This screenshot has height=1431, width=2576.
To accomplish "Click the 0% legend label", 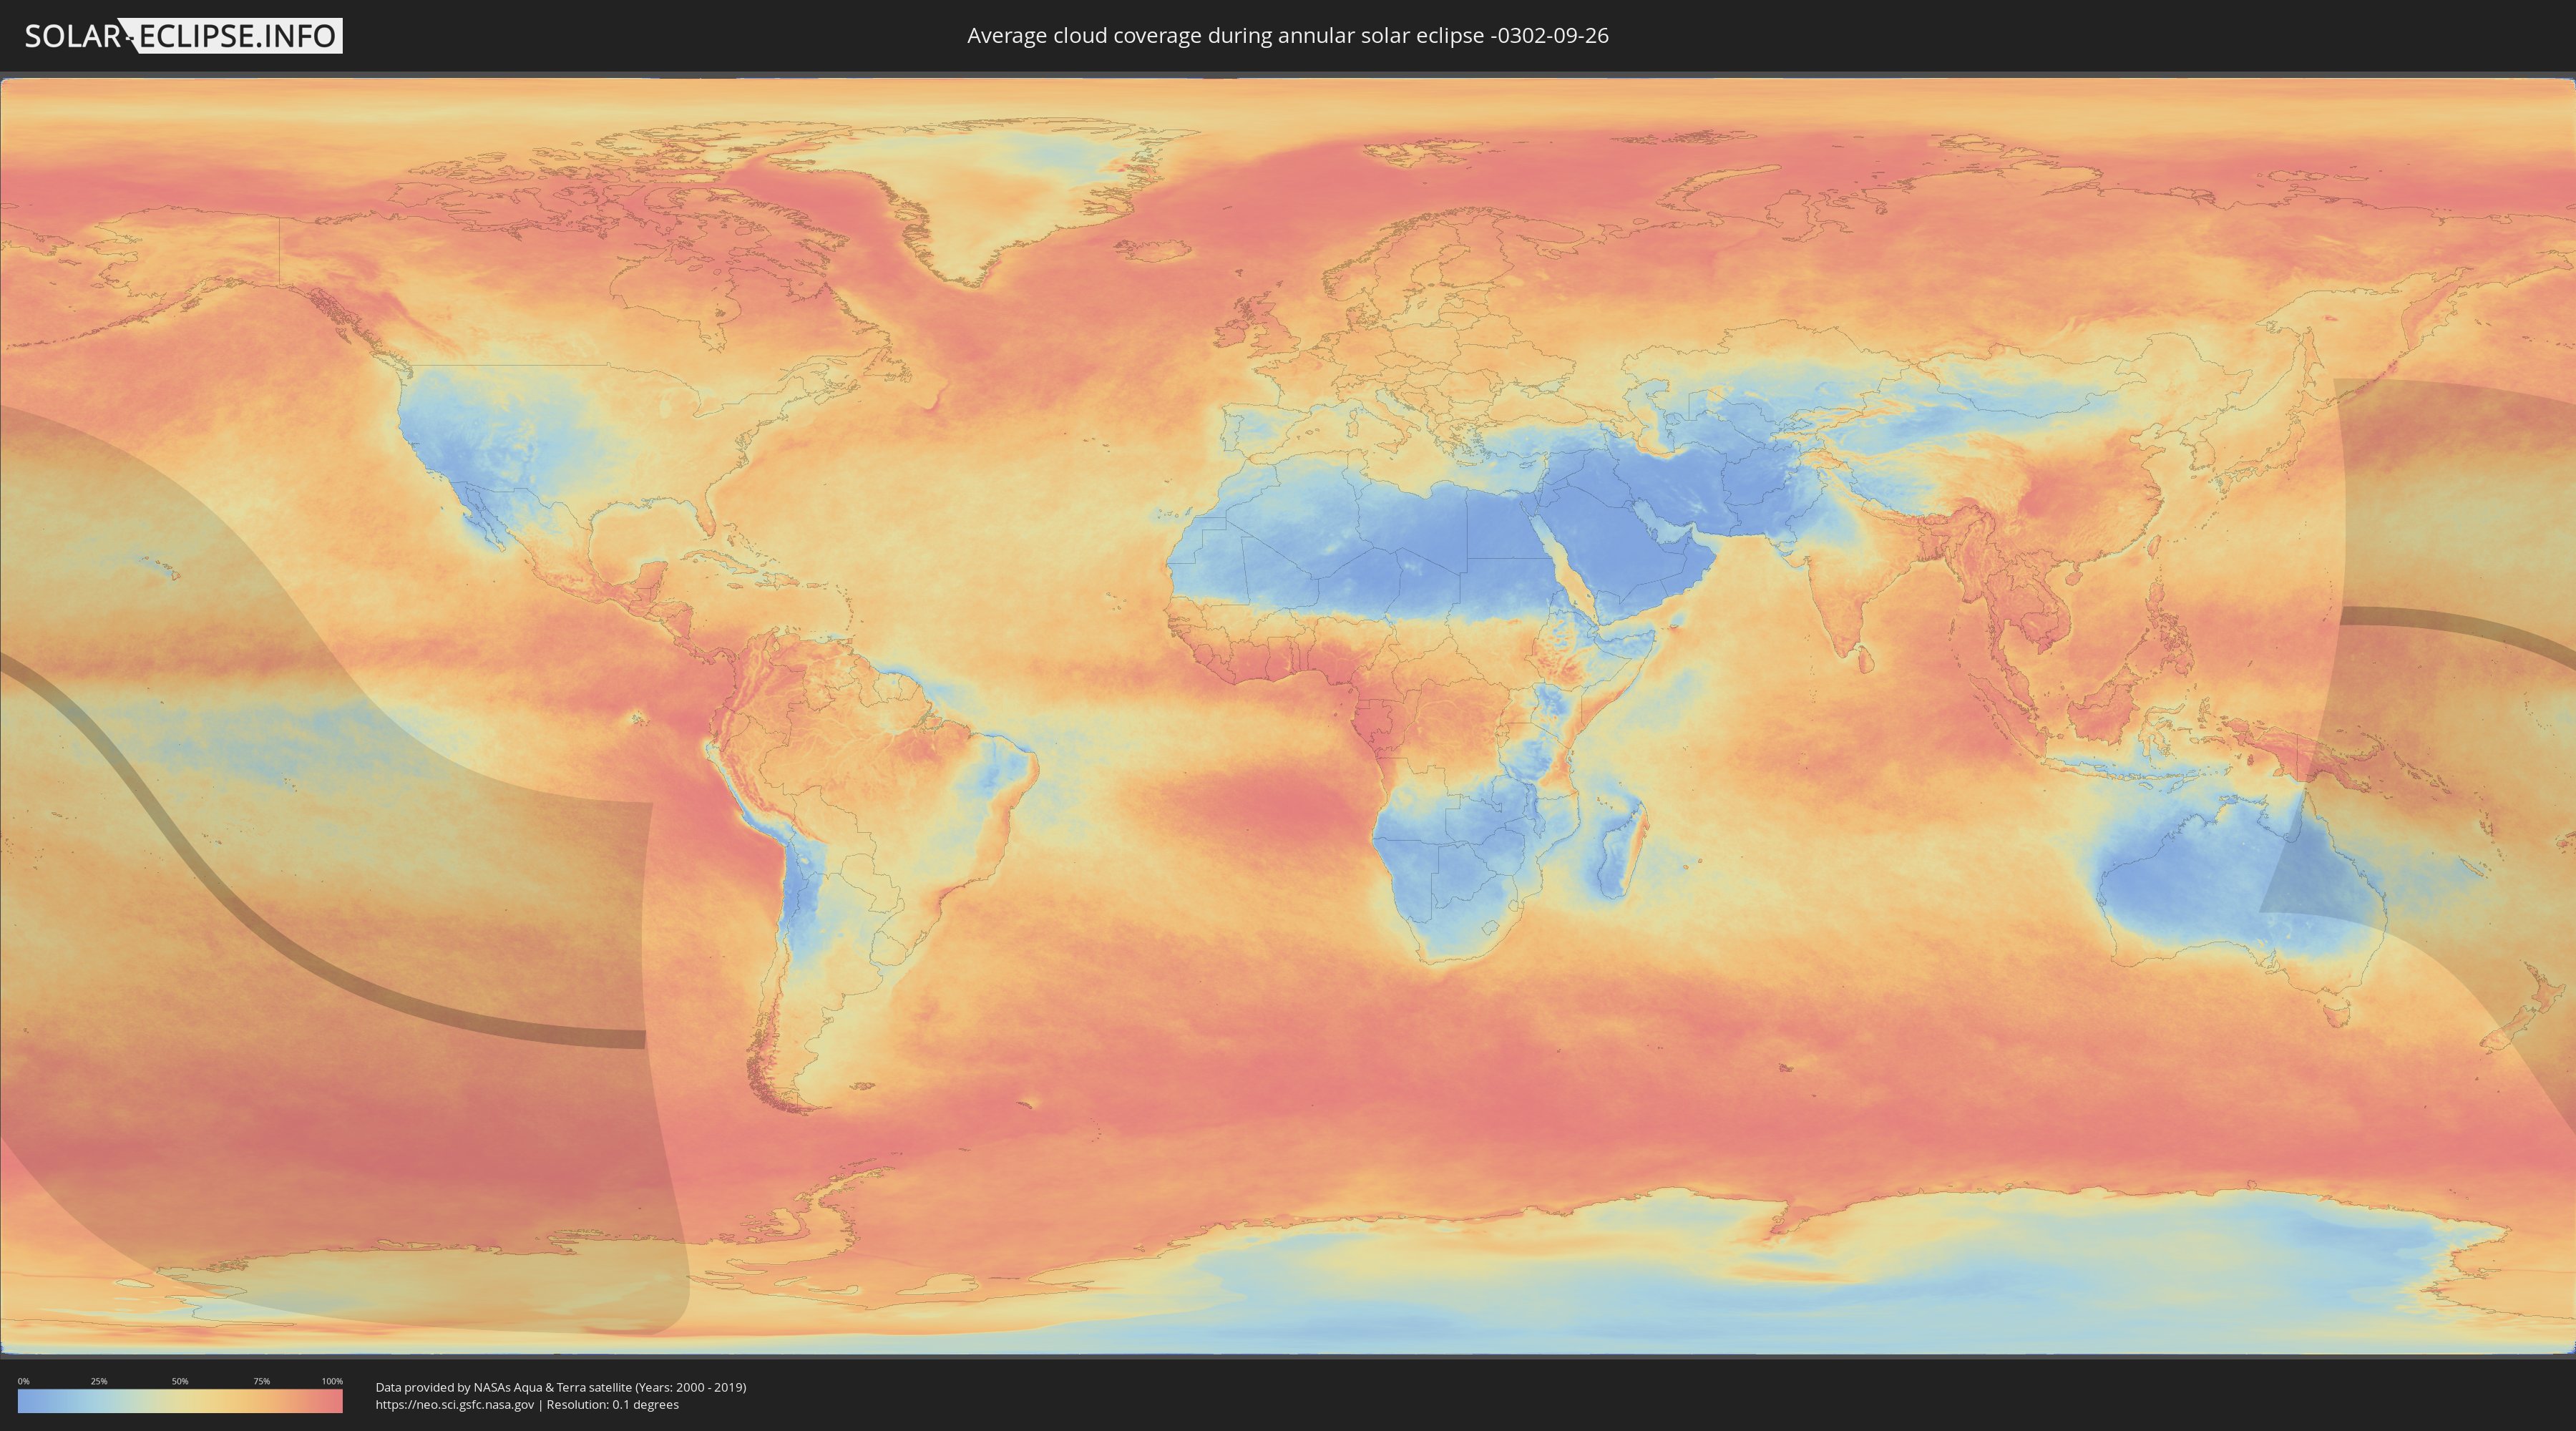I will (x=23, y=1381).
